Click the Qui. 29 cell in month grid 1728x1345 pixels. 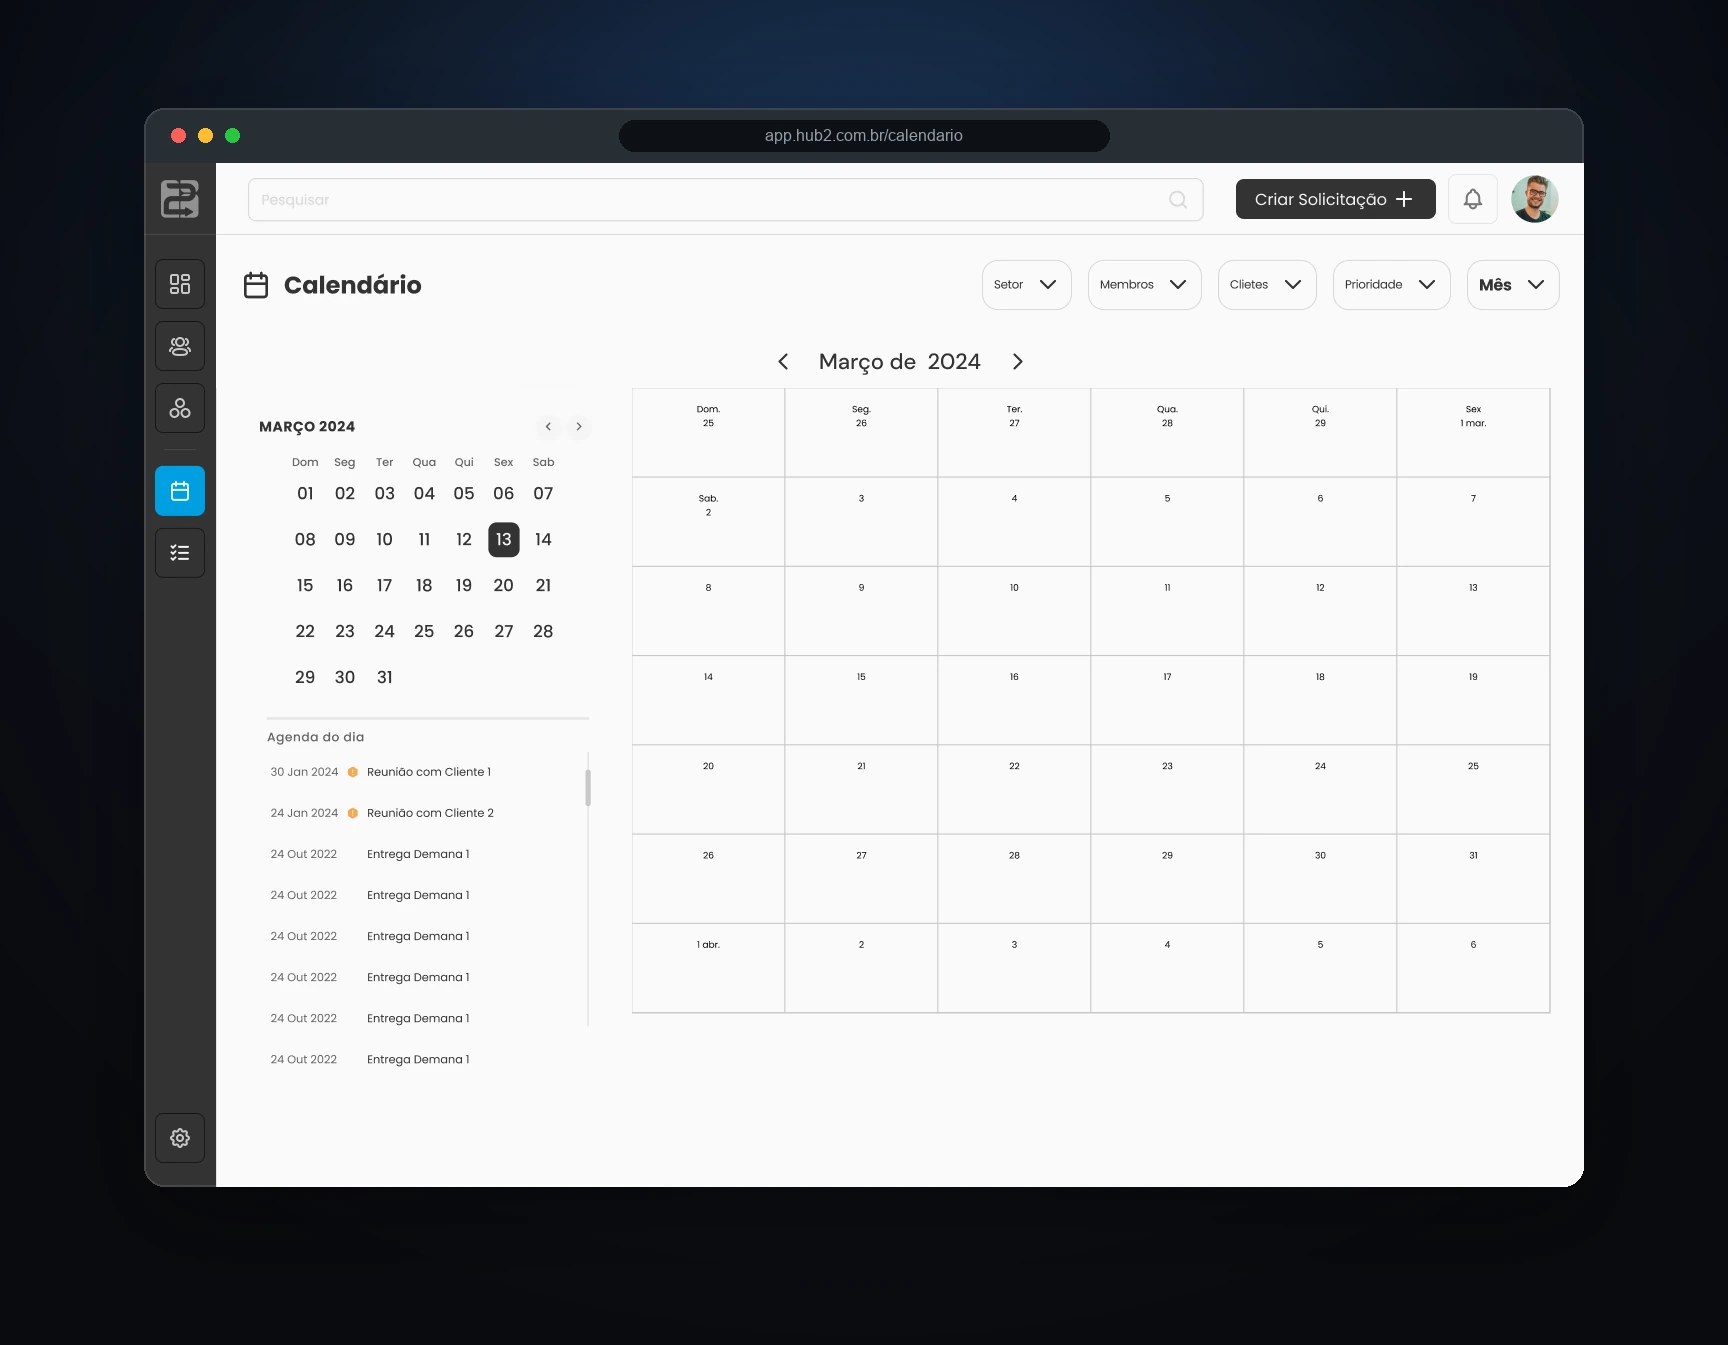click(x=1320, y=433)
